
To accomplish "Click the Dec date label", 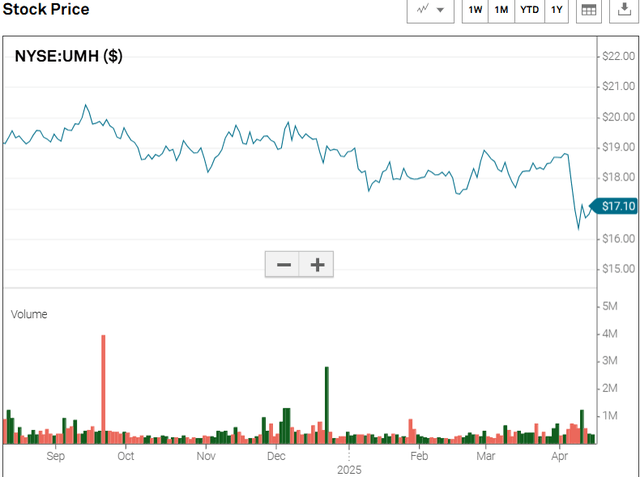I will pos(276,456).
